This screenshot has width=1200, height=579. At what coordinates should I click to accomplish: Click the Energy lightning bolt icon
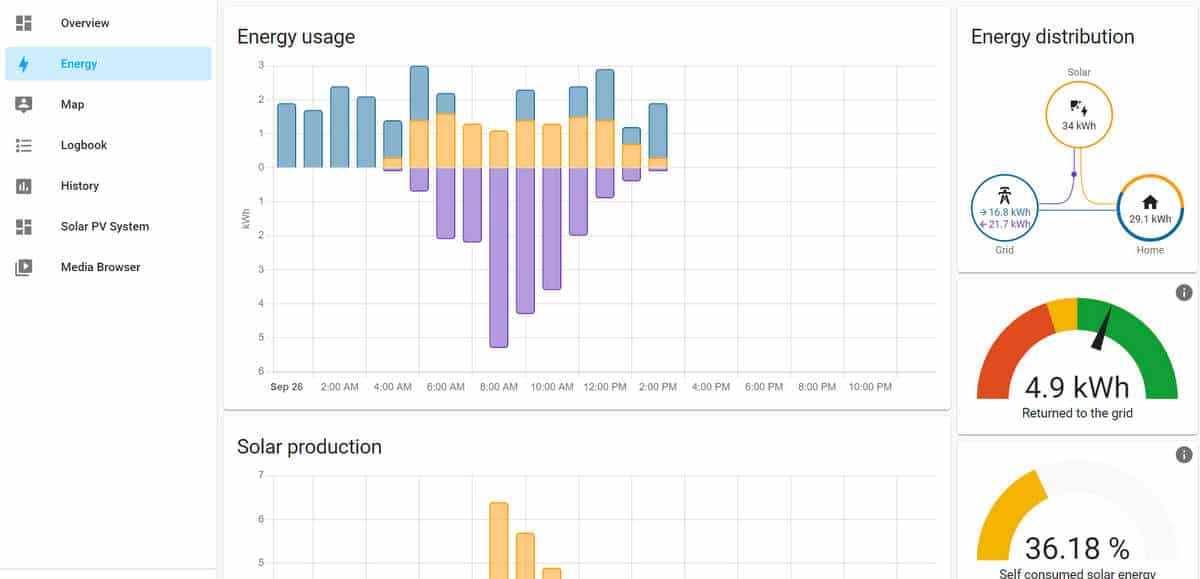pos(24,64)
